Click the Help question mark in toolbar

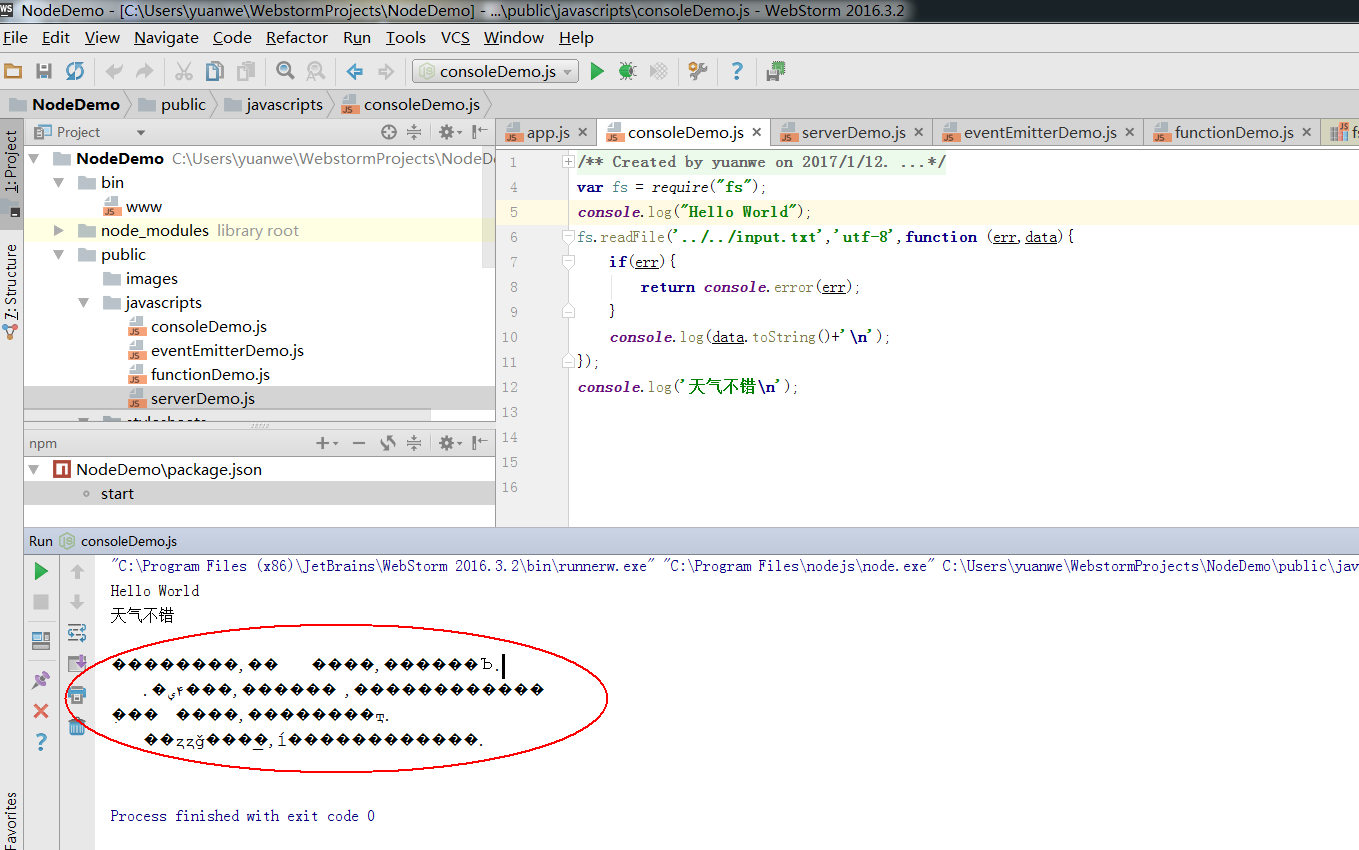pyautogui.click(x=737, y=71)
